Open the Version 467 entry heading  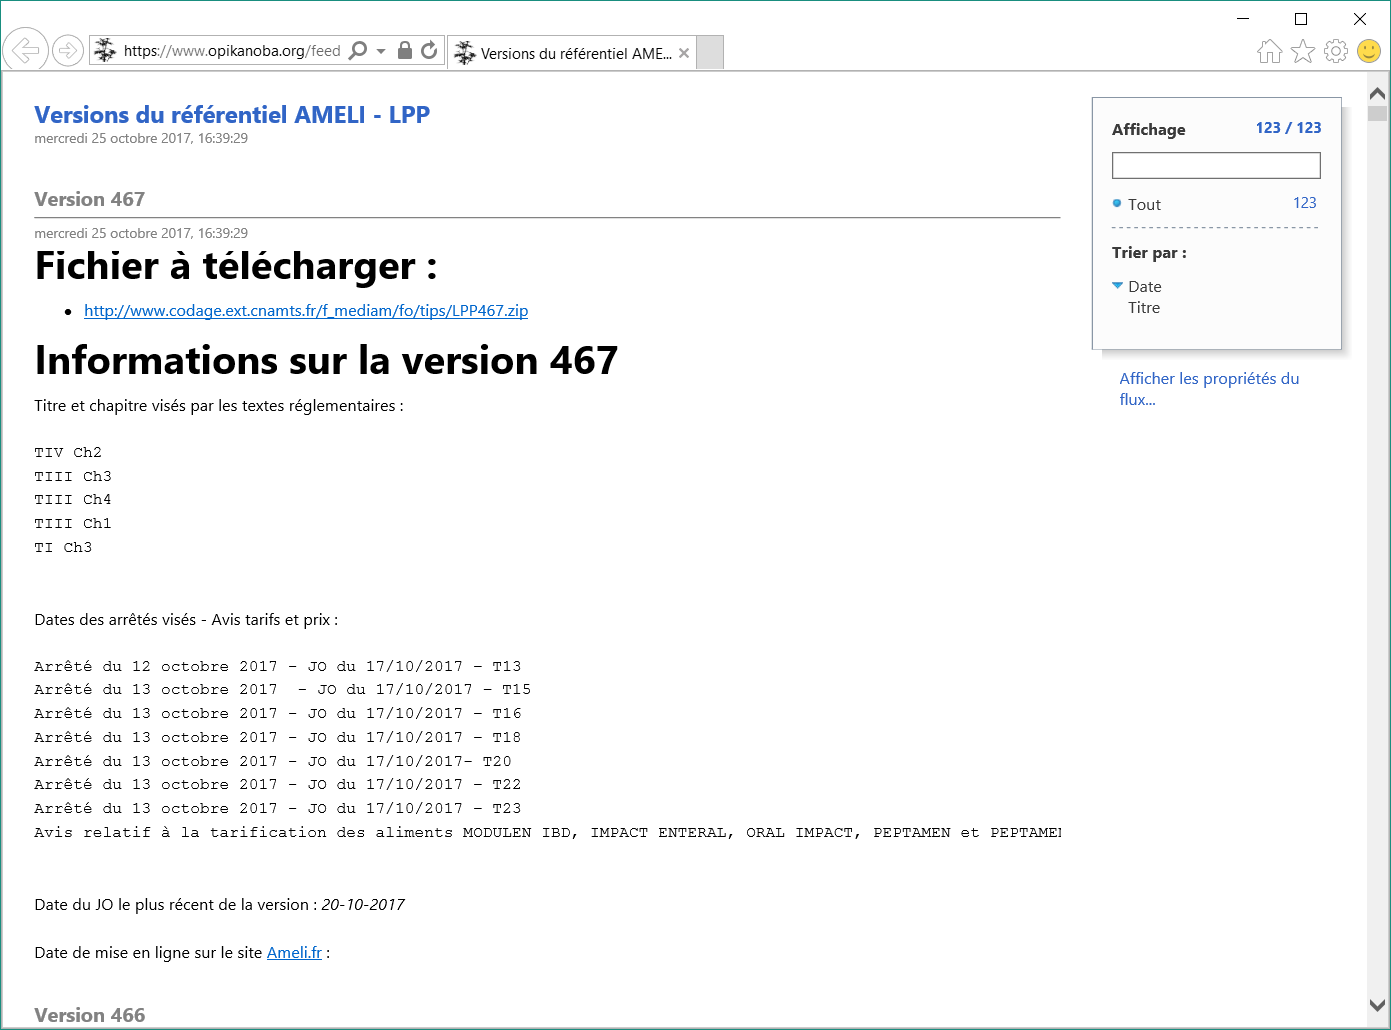tap(90, 199)
